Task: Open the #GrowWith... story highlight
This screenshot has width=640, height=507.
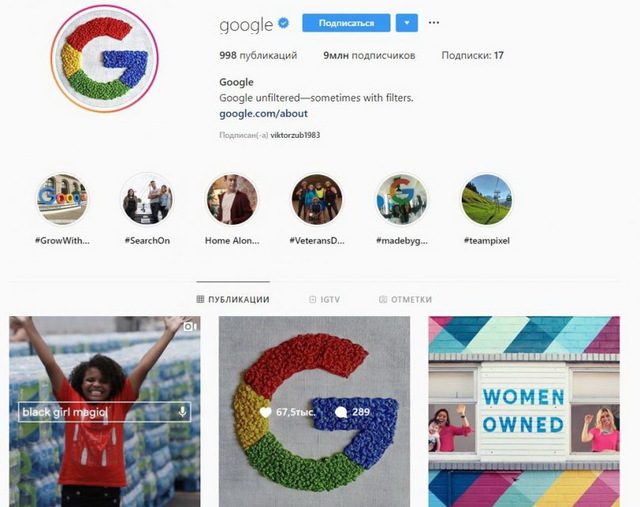Action: 62,200
